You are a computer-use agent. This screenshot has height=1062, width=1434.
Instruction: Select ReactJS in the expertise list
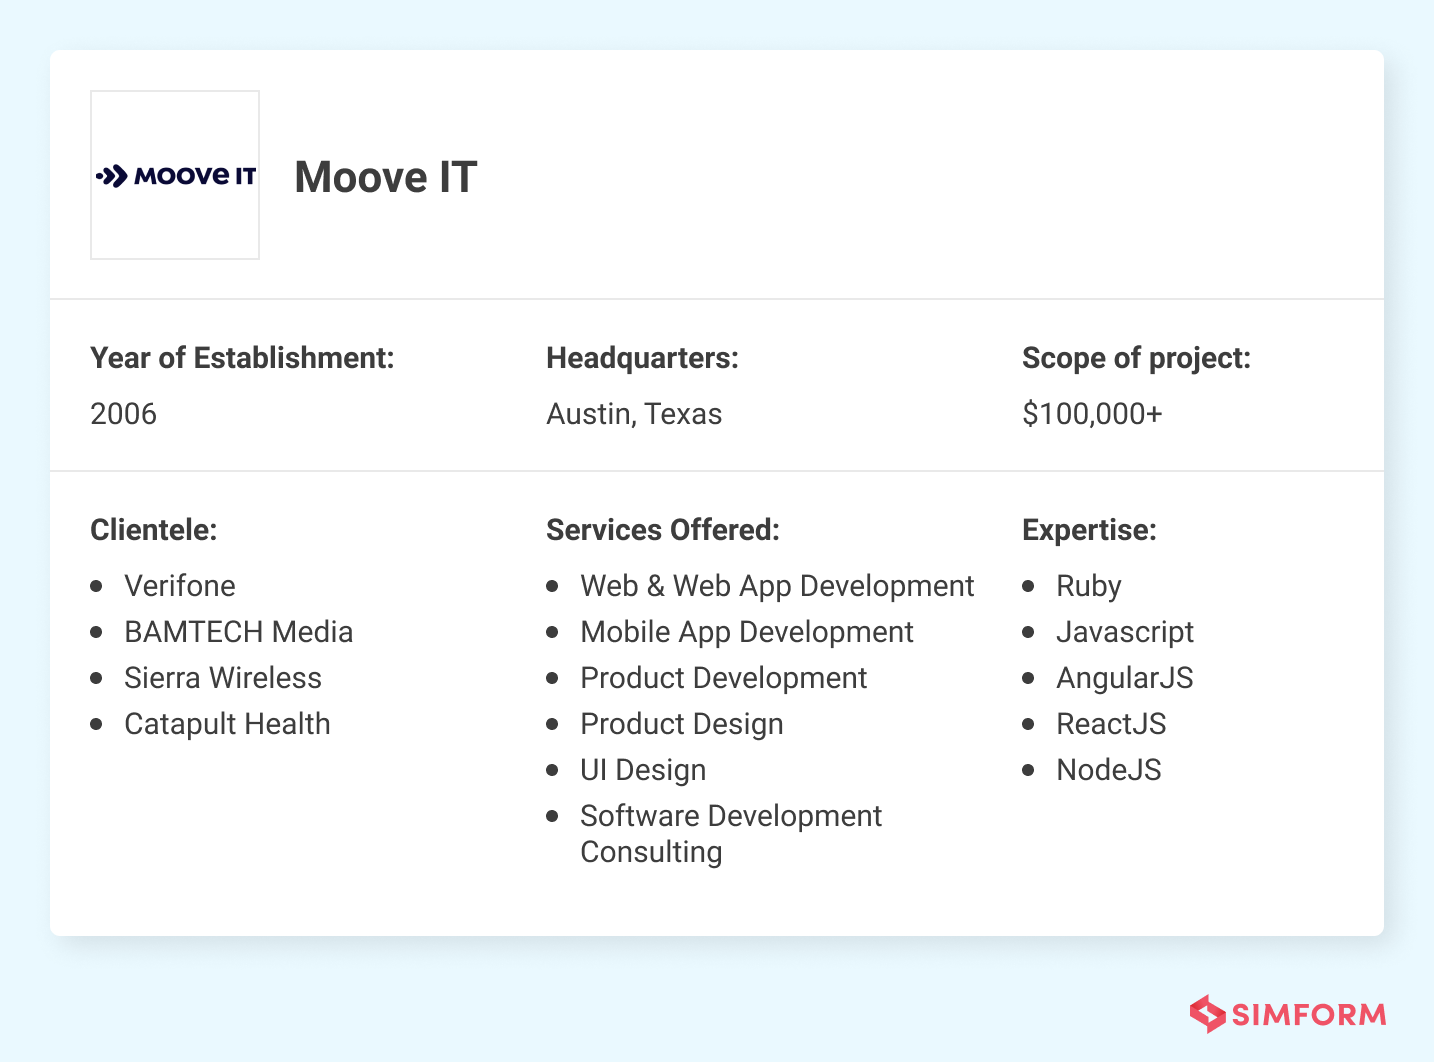pos(1111,724)
